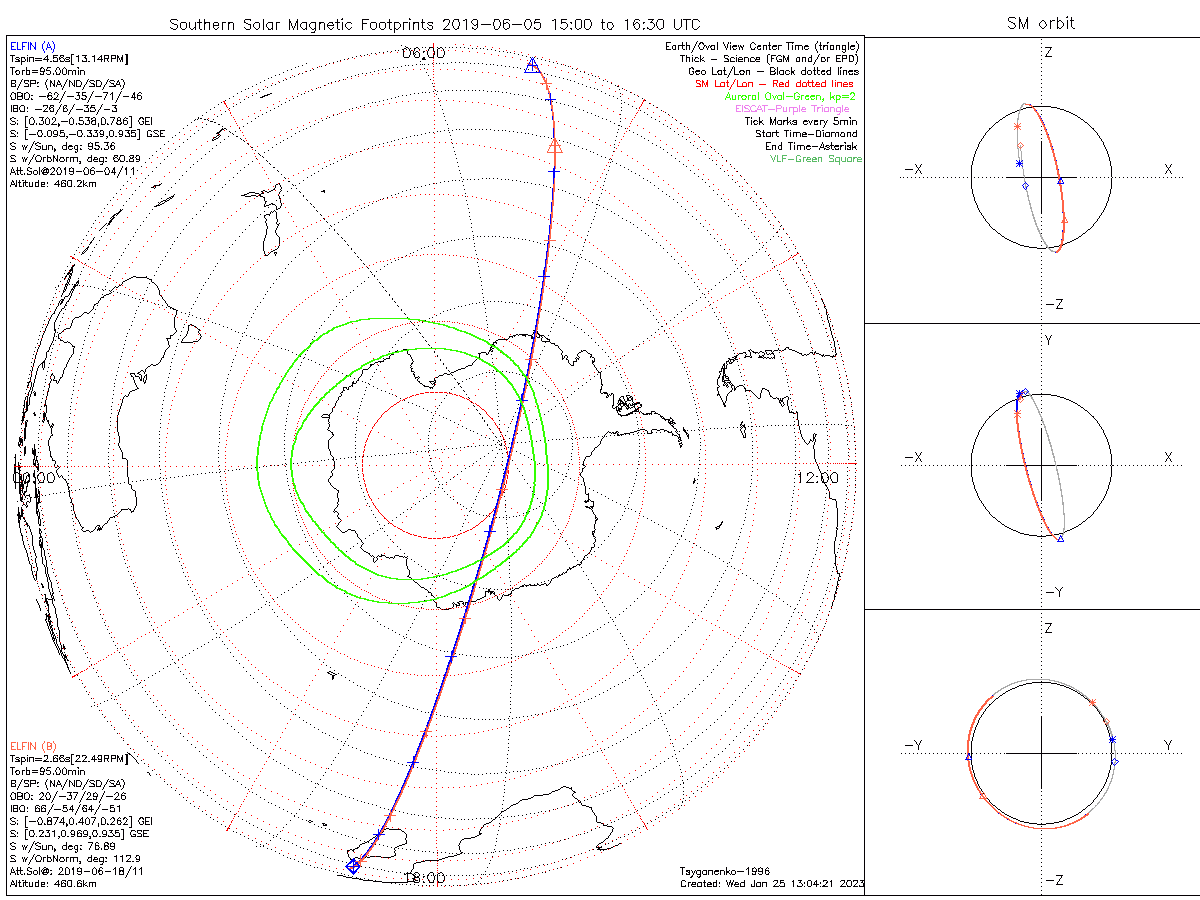Click the '18:00' local time label

click(x=424, y=878)
